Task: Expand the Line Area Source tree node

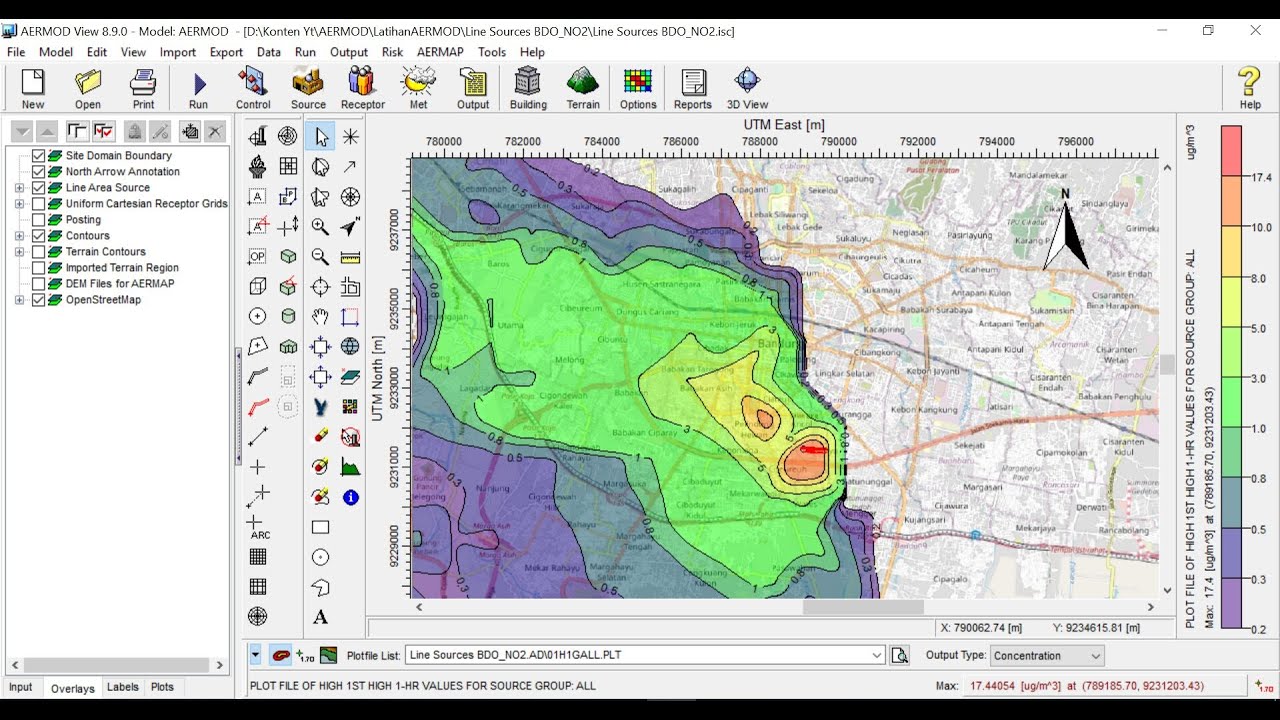Action: pos(19,188)
